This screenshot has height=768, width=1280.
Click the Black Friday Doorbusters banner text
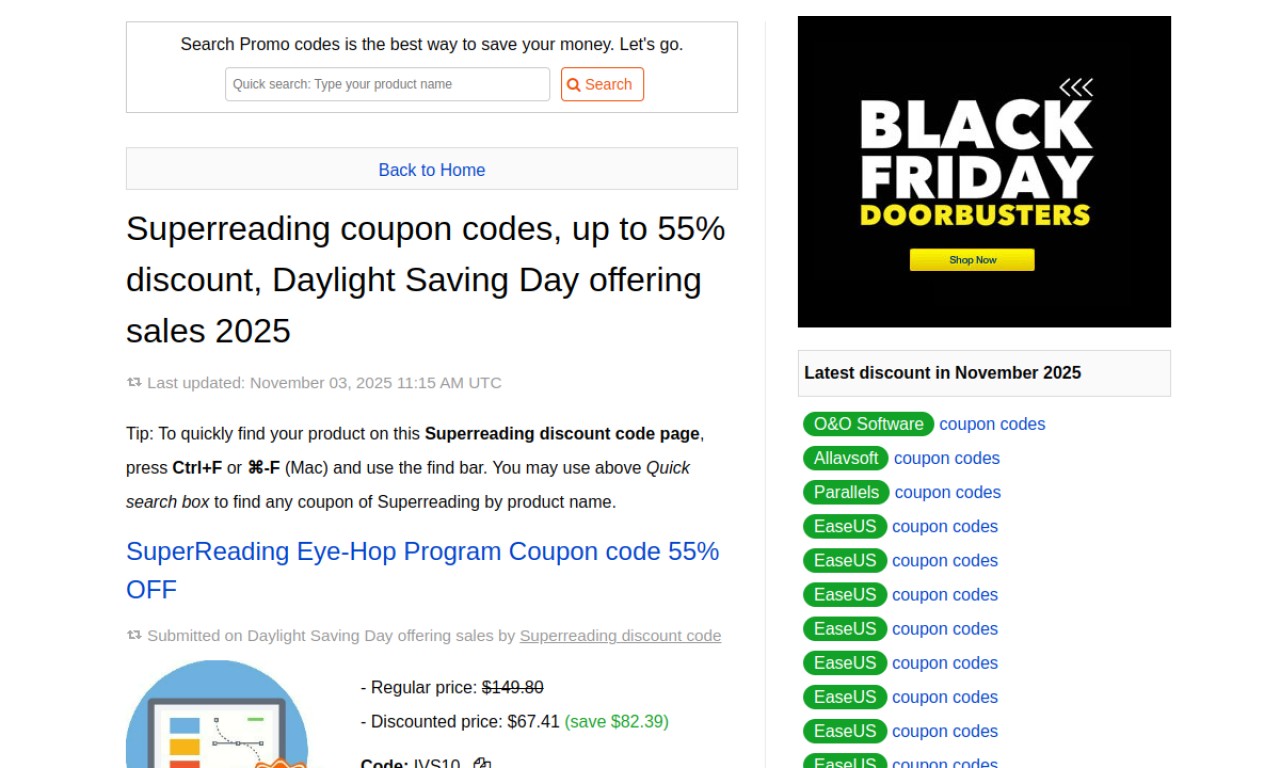pyautogui.click(x=975, y=165)
